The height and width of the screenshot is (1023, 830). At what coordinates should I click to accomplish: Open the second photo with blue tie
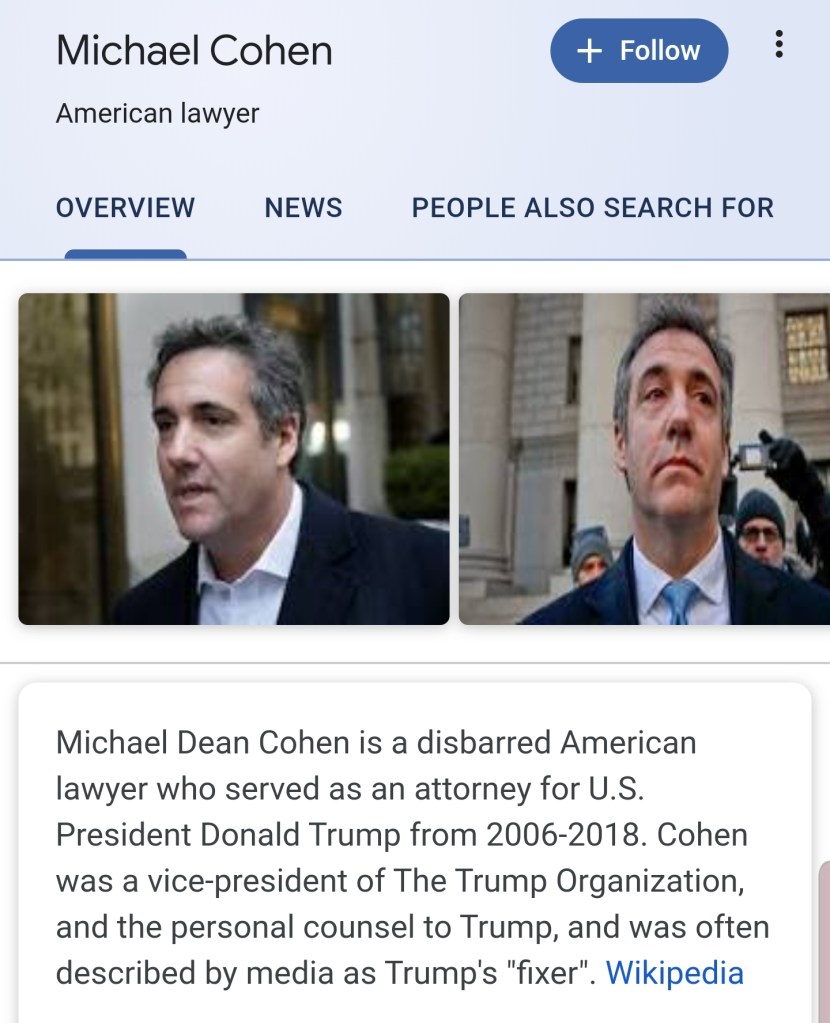(645, 459)
